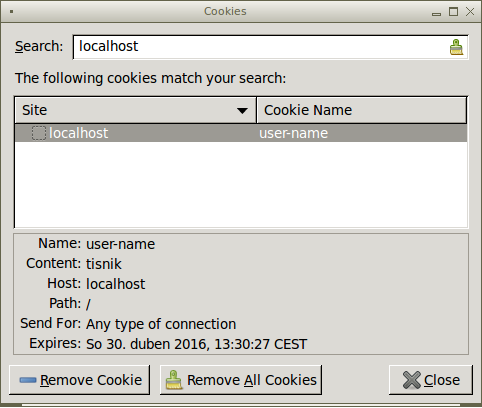Image resolution: width=482 pixels, height=408 pixels.
Task: Clear search with broom icon
Action: point(456,47)
